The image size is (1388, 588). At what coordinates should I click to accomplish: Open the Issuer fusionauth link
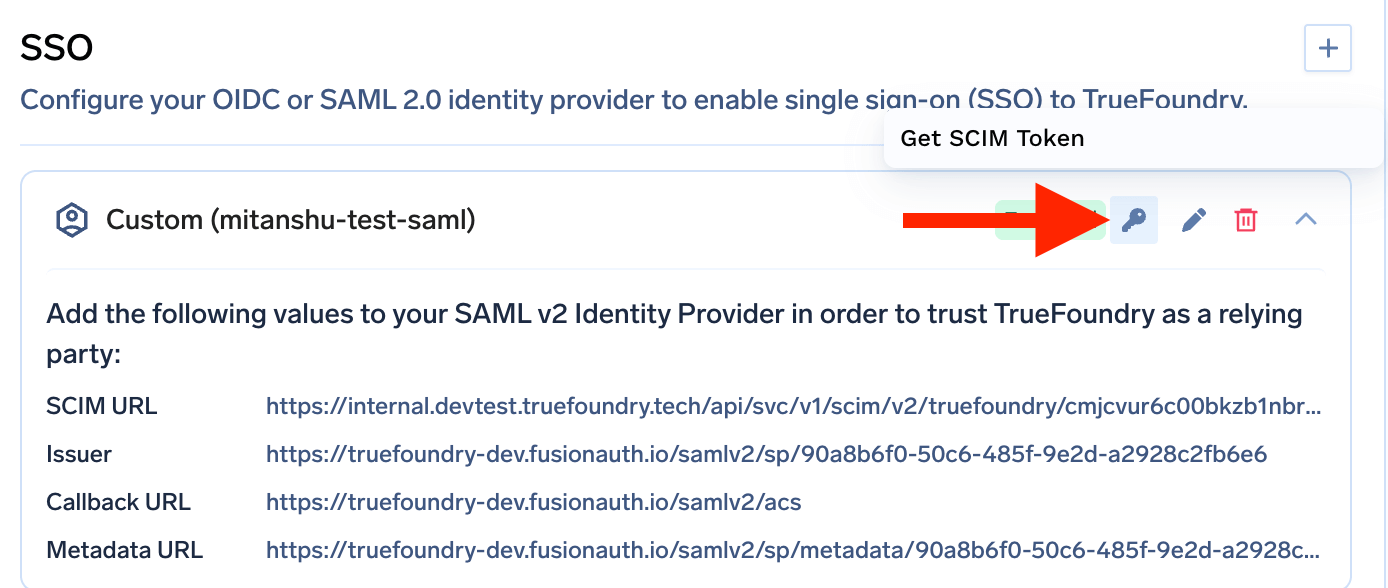[765, 454]
